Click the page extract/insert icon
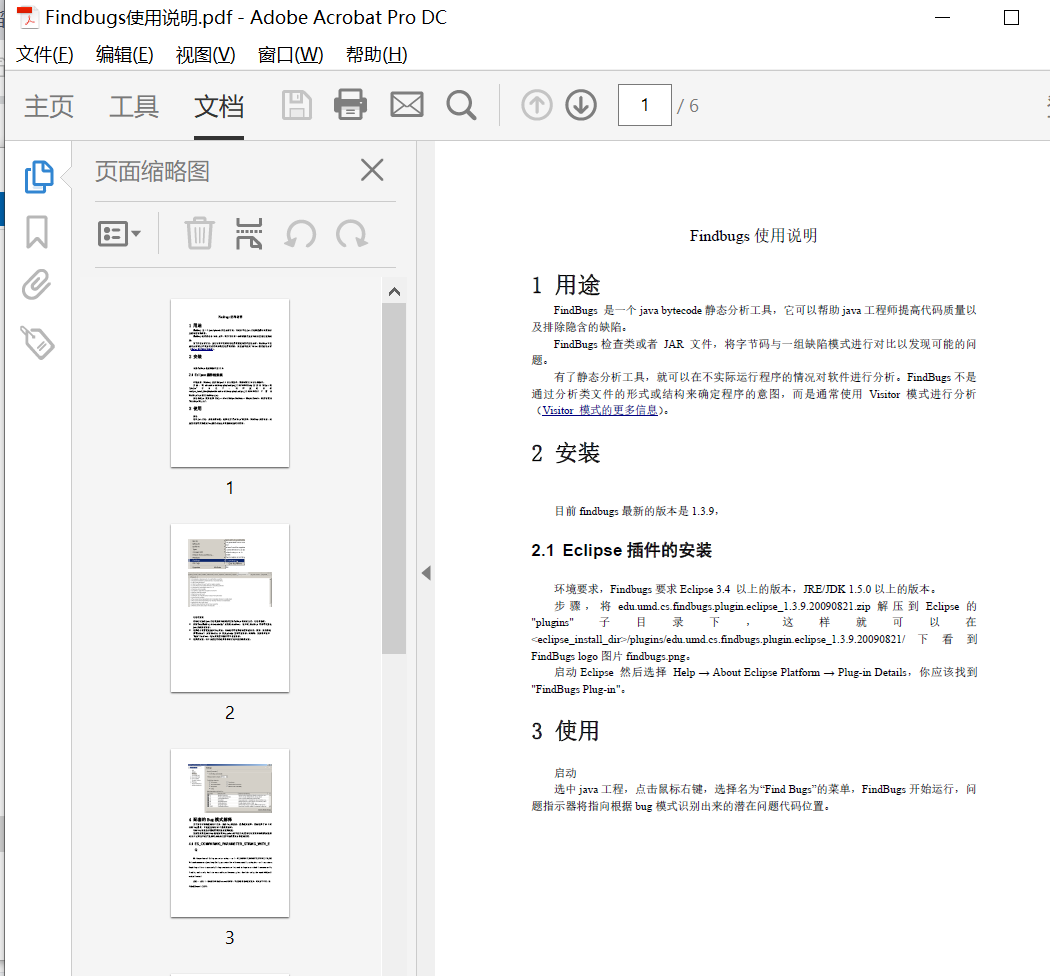This screenshot has height=976, width=1050. tap(249, 234)
